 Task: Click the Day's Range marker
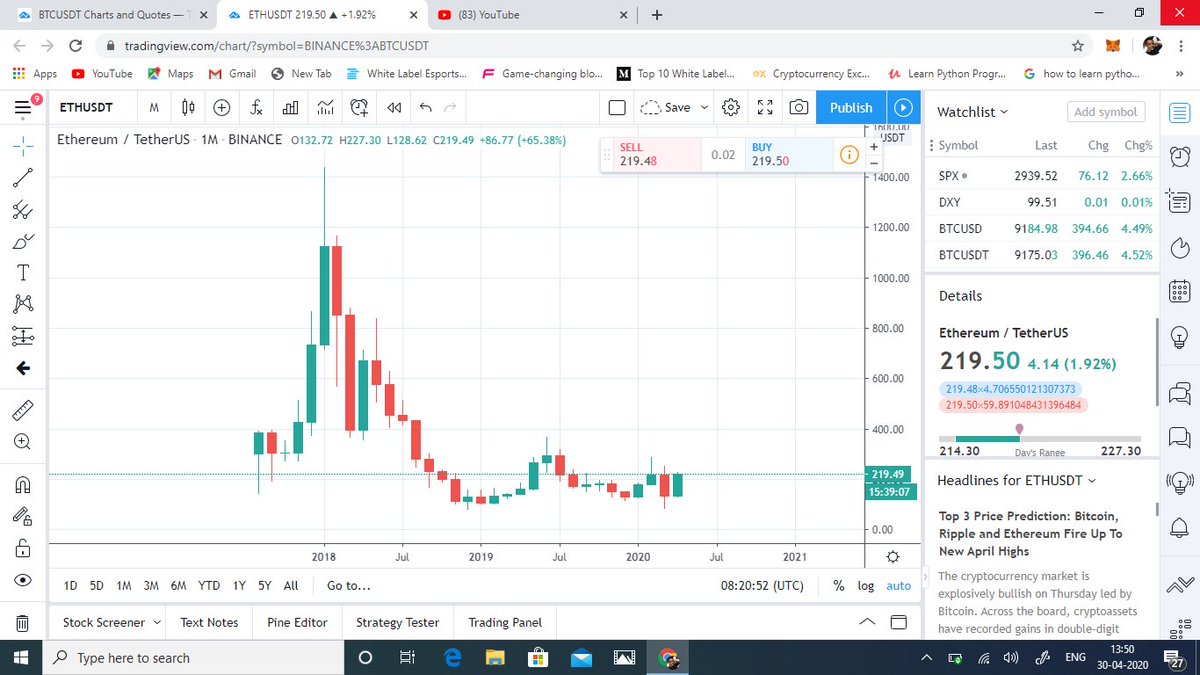(1019, 429)
